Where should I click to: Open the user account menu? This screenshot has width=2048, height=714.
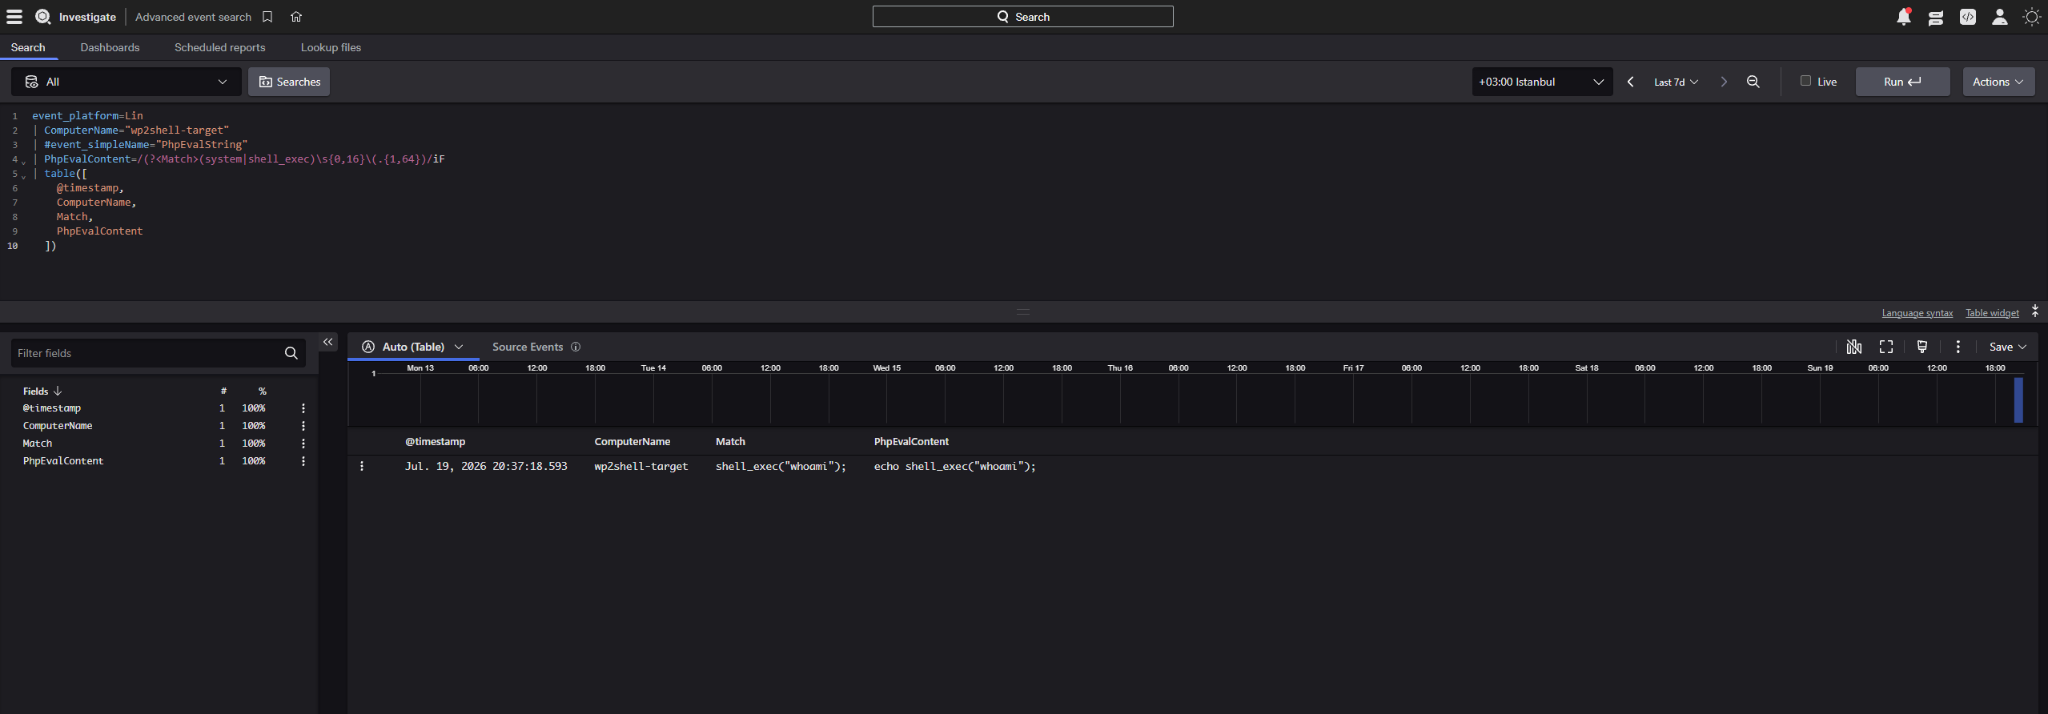[2000, 17]
